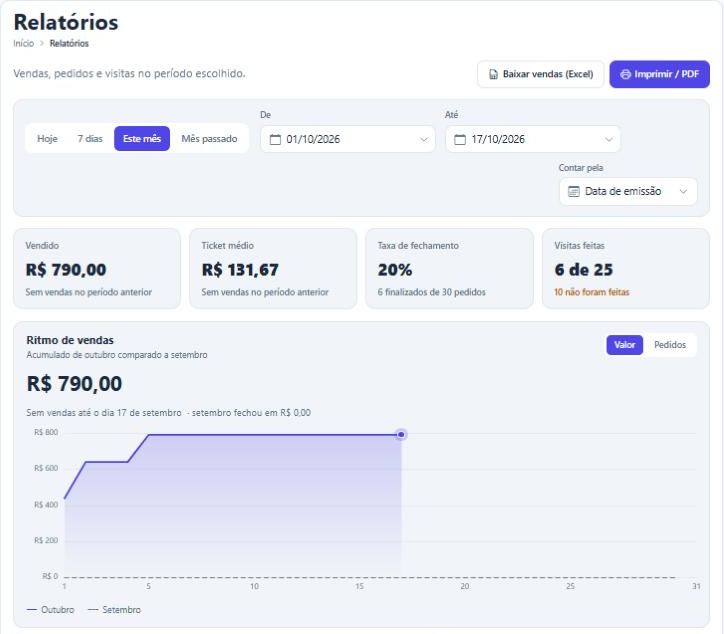Click 'Sem vendas até o dia 17 de setembro' note
Screen dimensions: 724x634
pos(104,413)
